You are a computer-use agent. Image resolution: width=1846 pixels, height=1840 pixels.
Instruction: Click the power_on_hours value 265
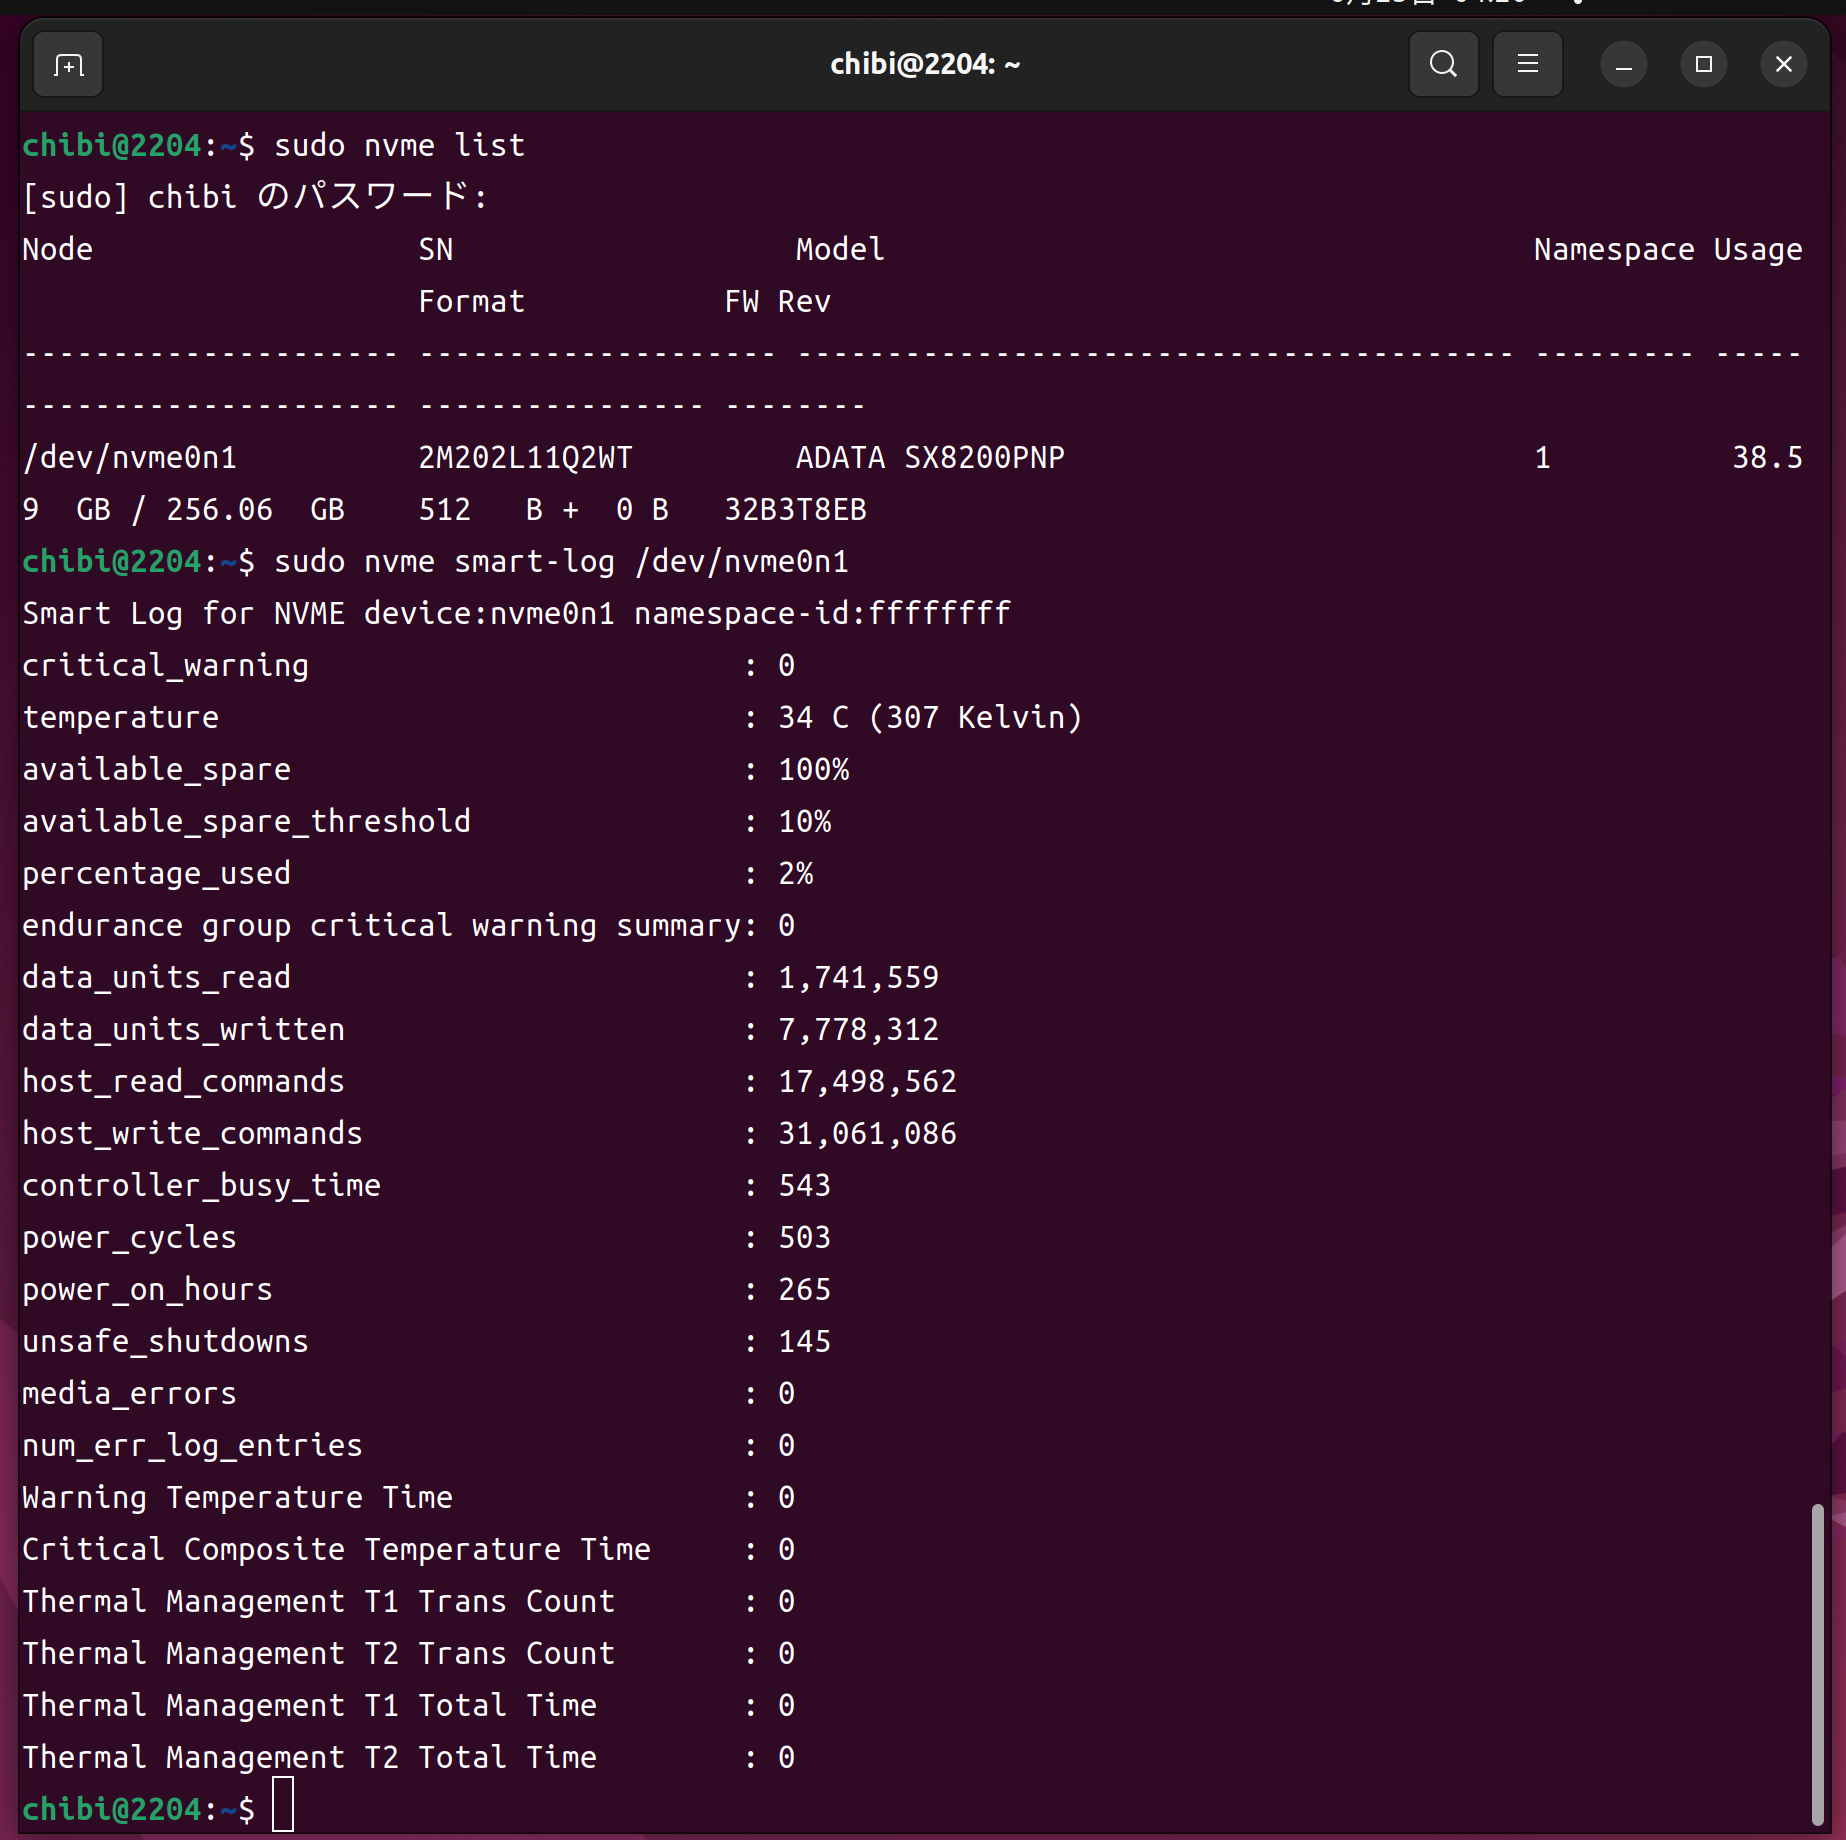(x=804, y=1290)
